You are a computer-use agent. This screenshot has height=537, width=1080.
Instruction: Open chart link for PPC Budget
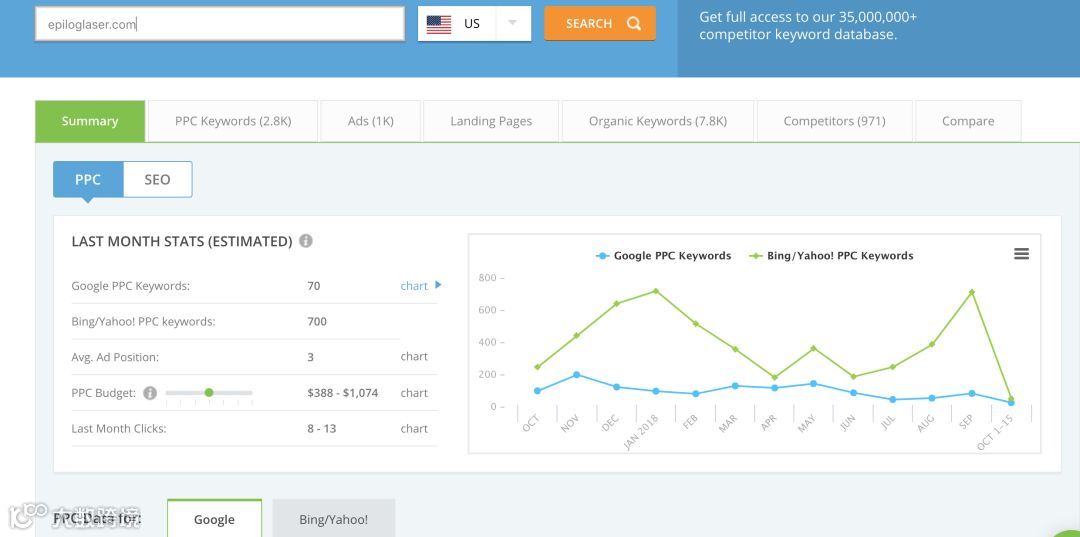pos(414,393)
